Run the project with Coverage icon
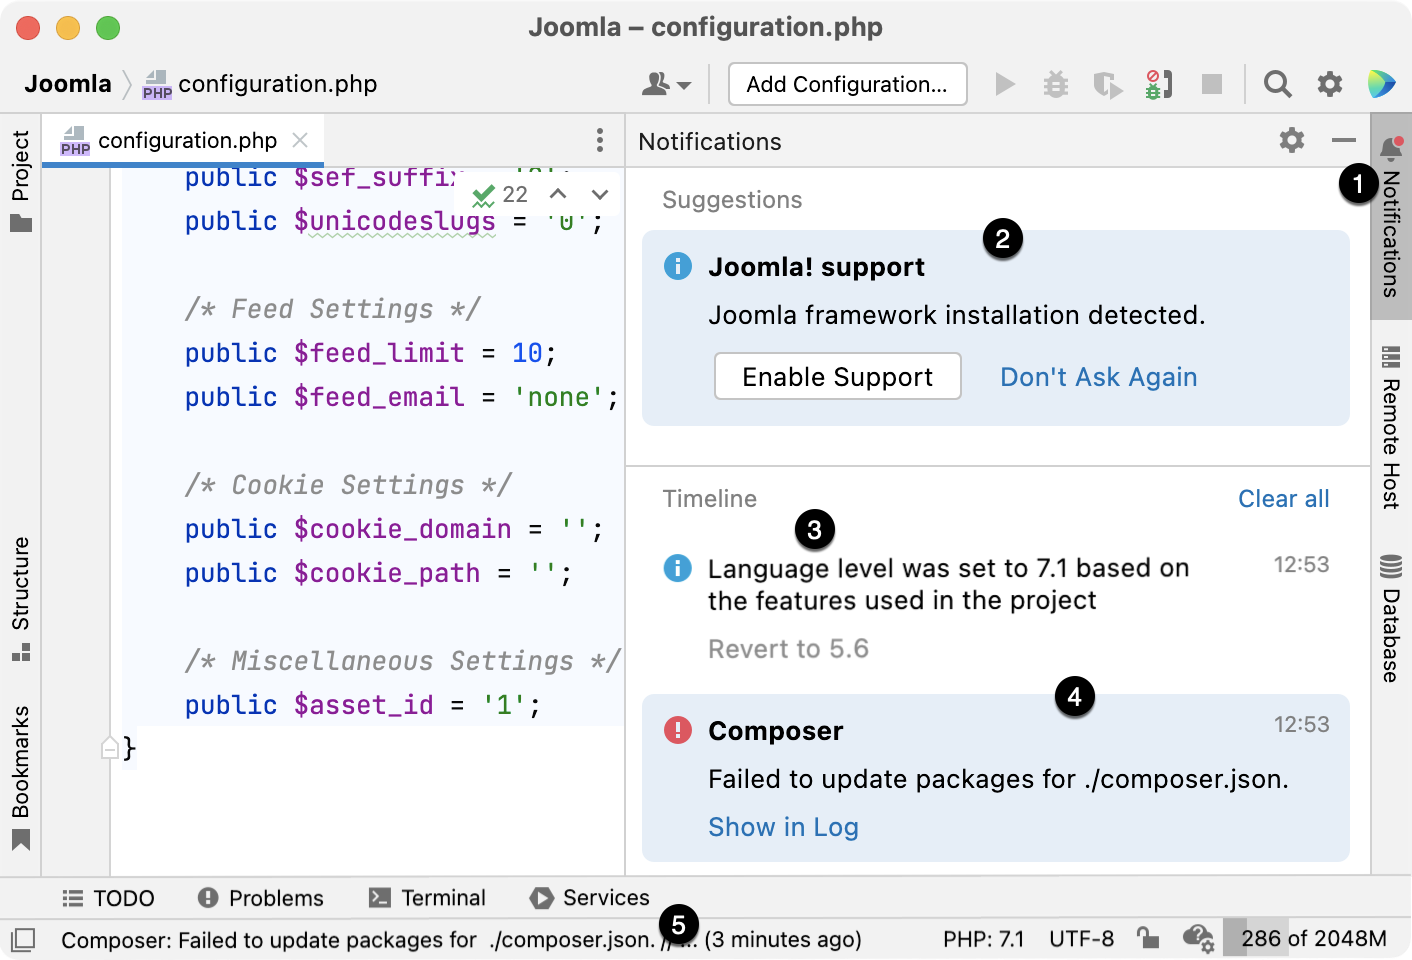1412x960 pixels. click(x=1108, y=84)
